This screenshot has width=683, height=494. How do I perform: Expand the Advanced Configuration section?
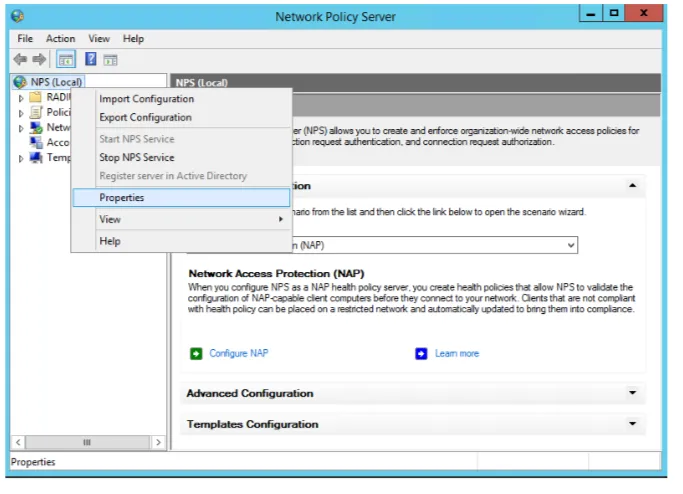pos(632,393)
